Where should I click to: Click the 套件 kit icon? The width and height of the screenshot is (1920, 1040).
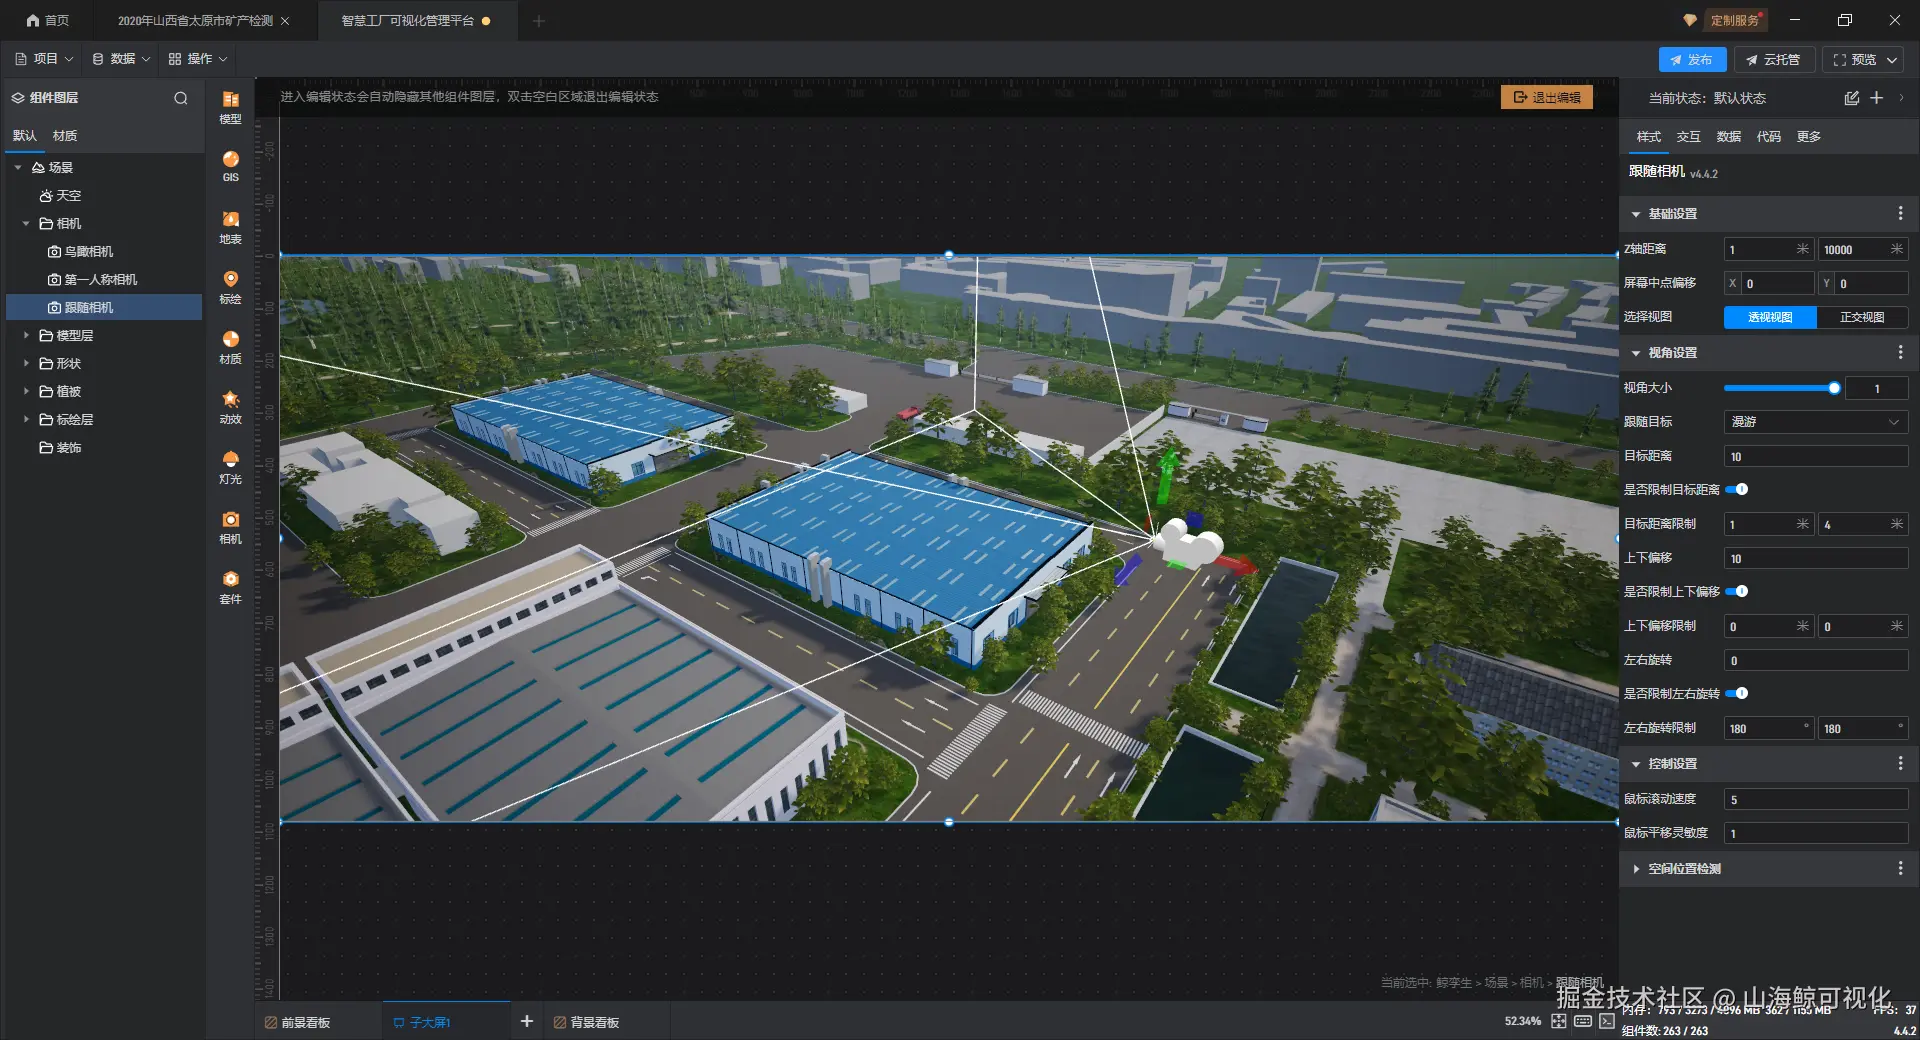coord(230,587)
